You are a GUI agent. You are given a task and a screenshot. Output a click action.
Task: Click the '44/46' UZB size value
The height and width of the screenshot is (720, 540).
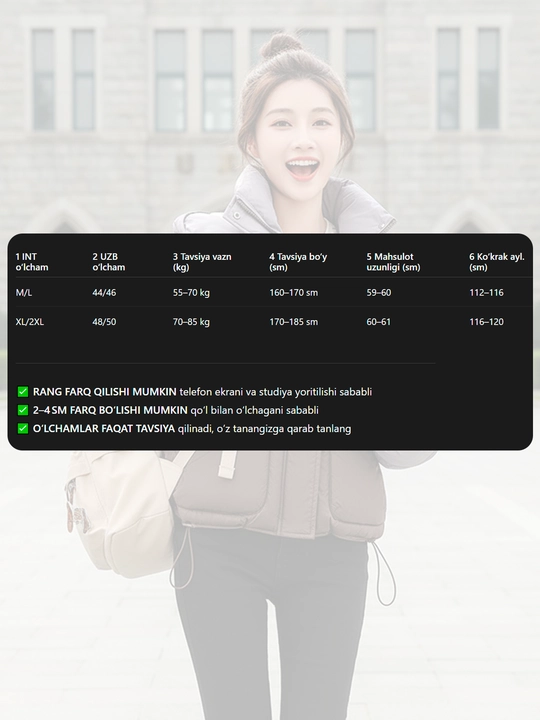[104, 292]
